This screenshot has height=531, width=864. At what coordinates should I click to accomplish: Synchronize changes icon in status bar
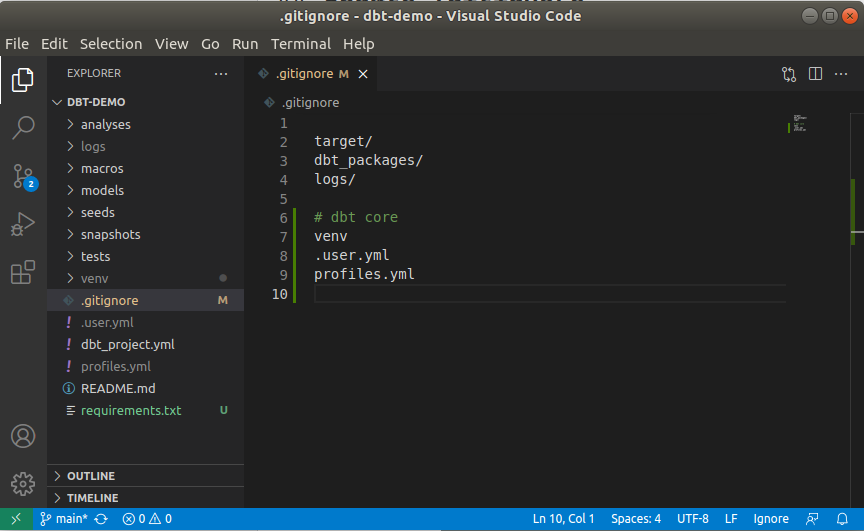pos(101,519)
